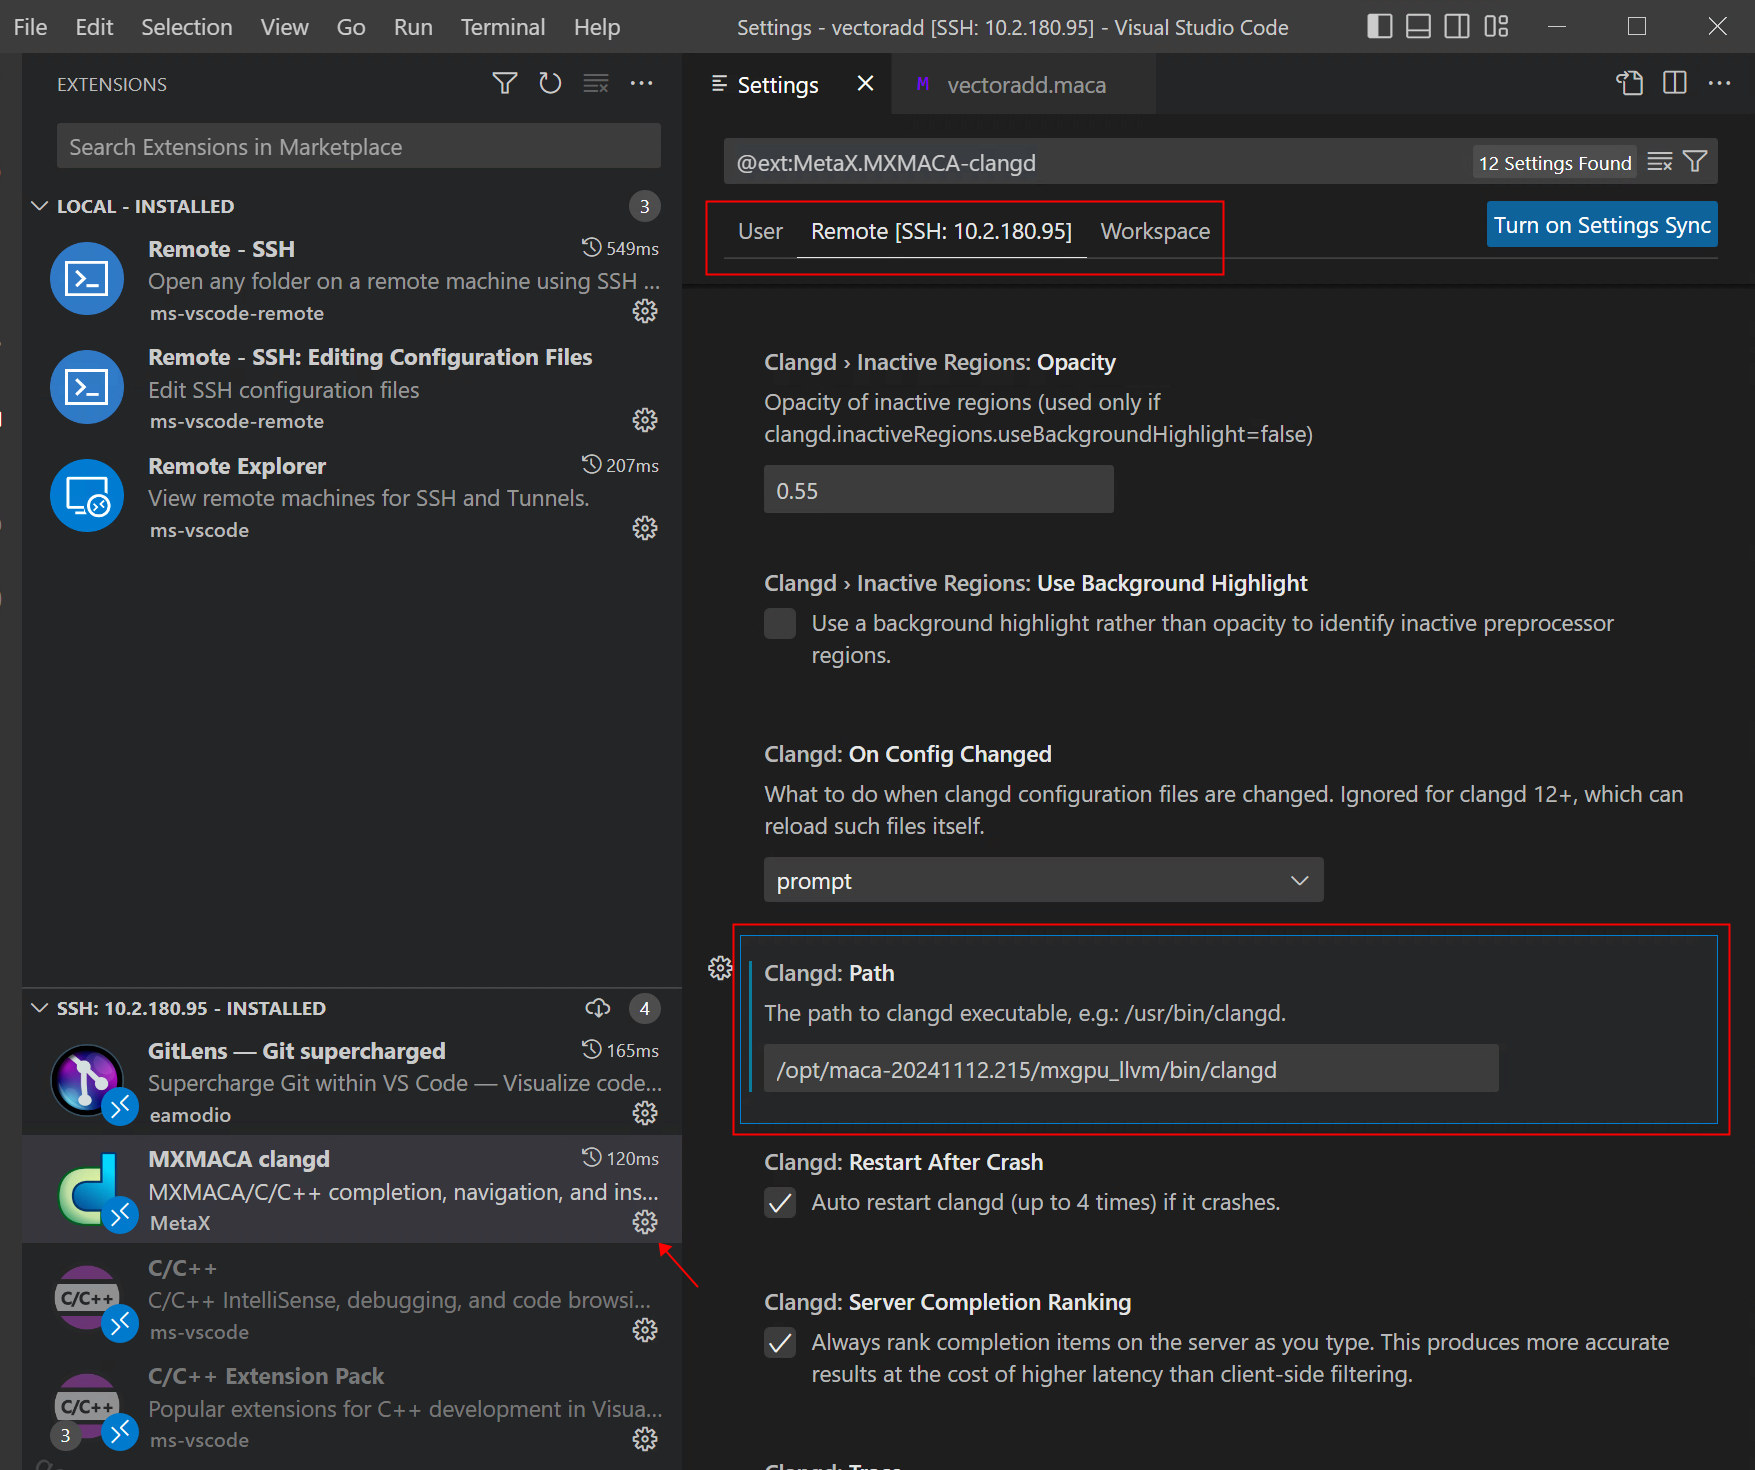Click Turn on Settings Sync button
This screenshot has width=1755, height=1470.
pyautogui.click(x=1601, y=225)
